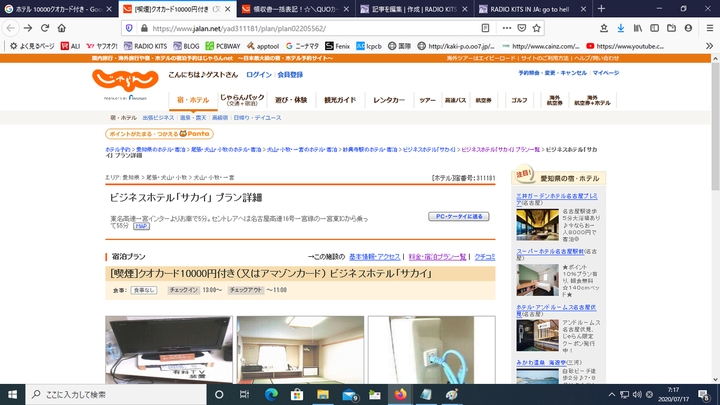The height and width of the screenshot is (405, 720).
Task: Open Microsoft Store from taskbar
Action: tap(297, 394)
